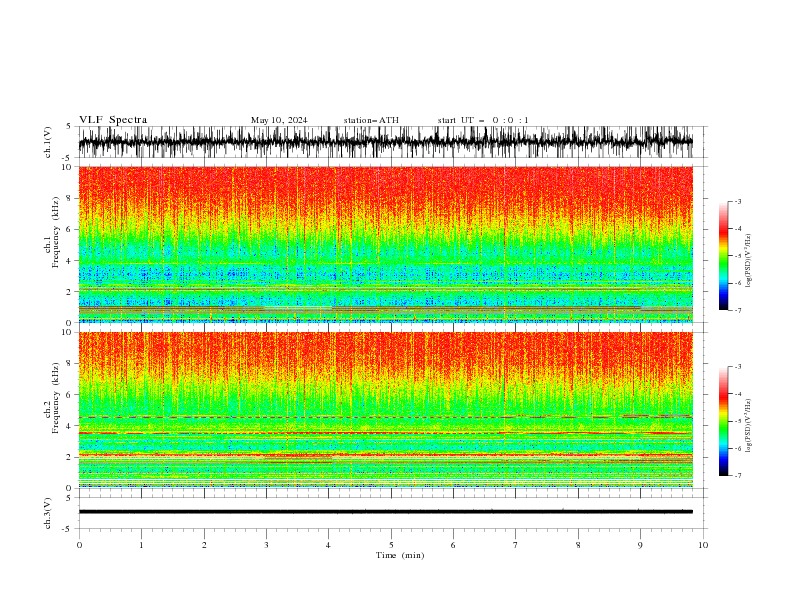
Task: Click the time axis tick label '0'
Action: point(79,545)
